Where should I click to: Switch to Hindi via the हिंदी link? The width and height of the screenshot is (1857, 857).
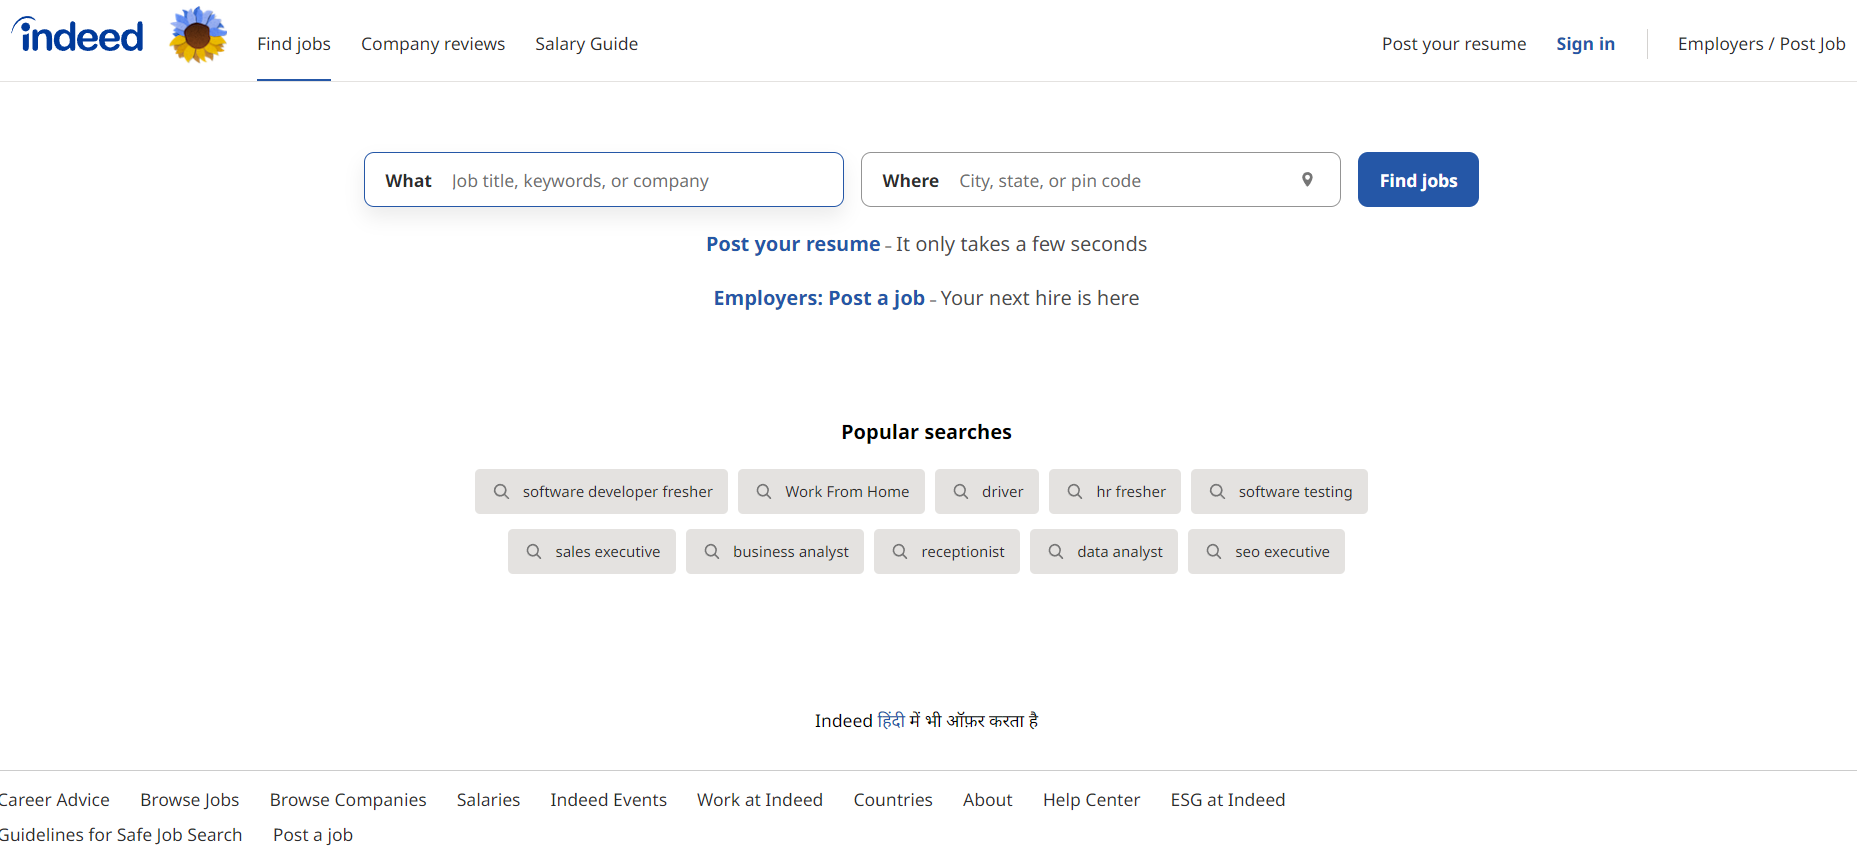click(x=891, y=721)
